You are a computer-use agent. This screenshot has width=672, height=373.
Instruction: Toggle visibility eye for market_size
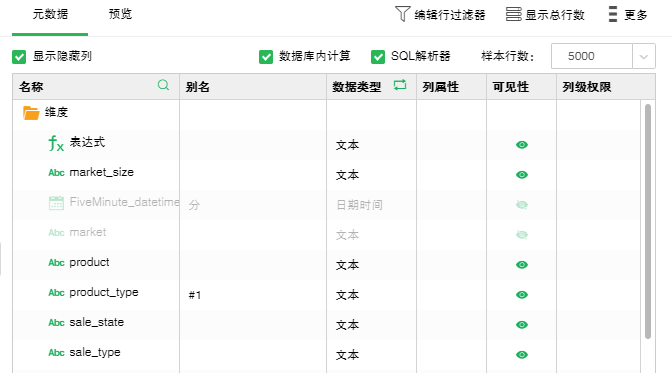(522, 175)
